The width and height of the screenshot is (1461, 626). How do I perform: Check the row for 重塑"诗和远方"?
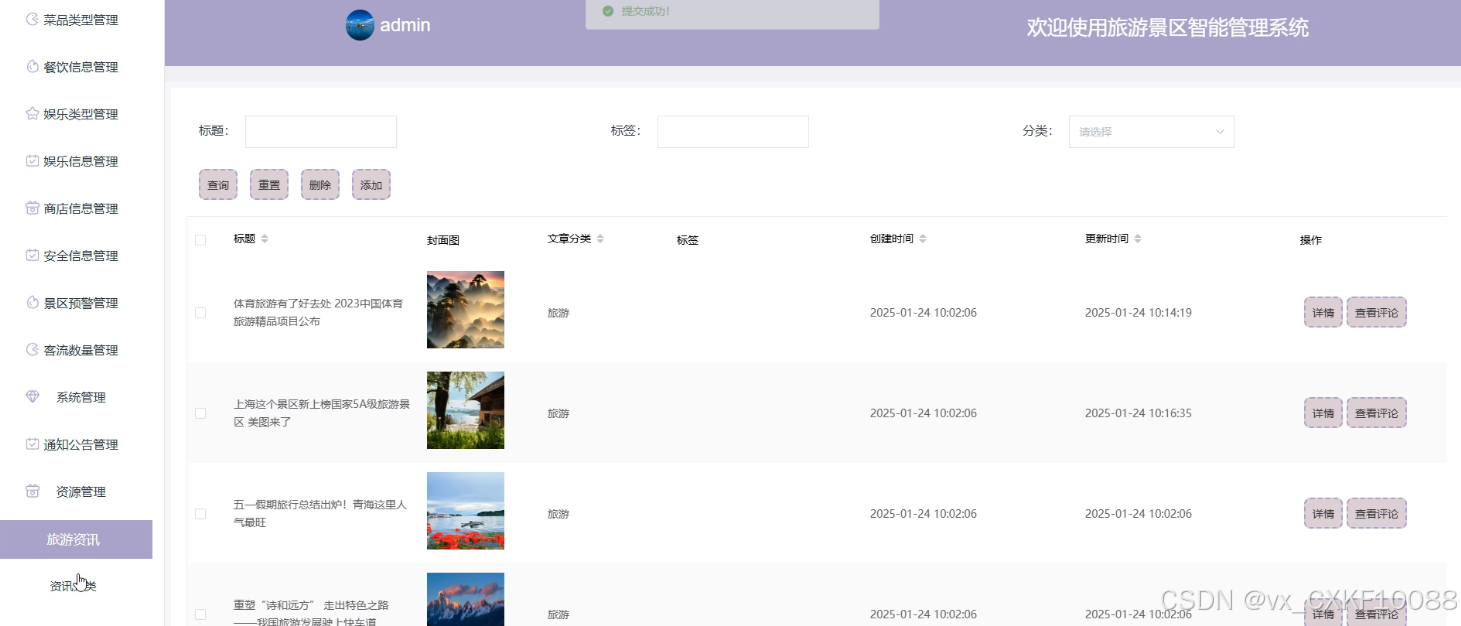pyautogui.click(x=201, y=614)
